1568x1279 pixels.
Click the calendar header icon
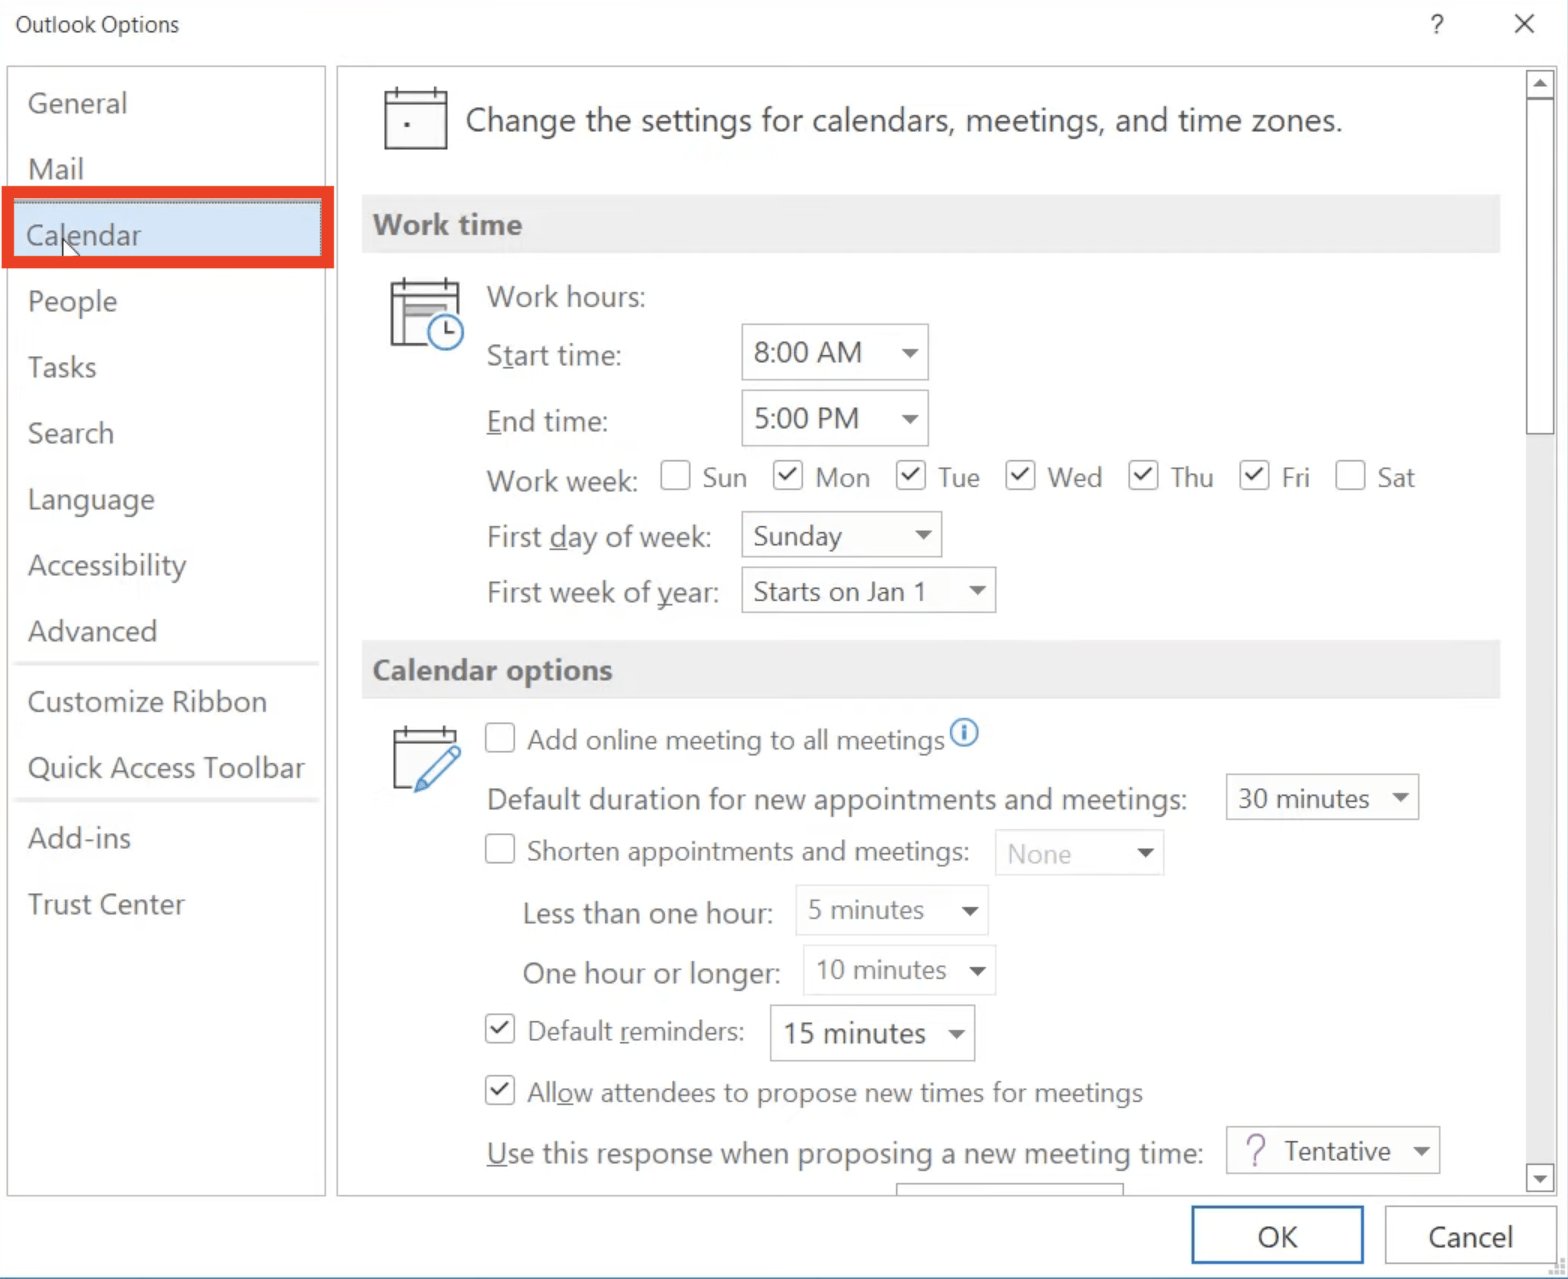(415, 119)
